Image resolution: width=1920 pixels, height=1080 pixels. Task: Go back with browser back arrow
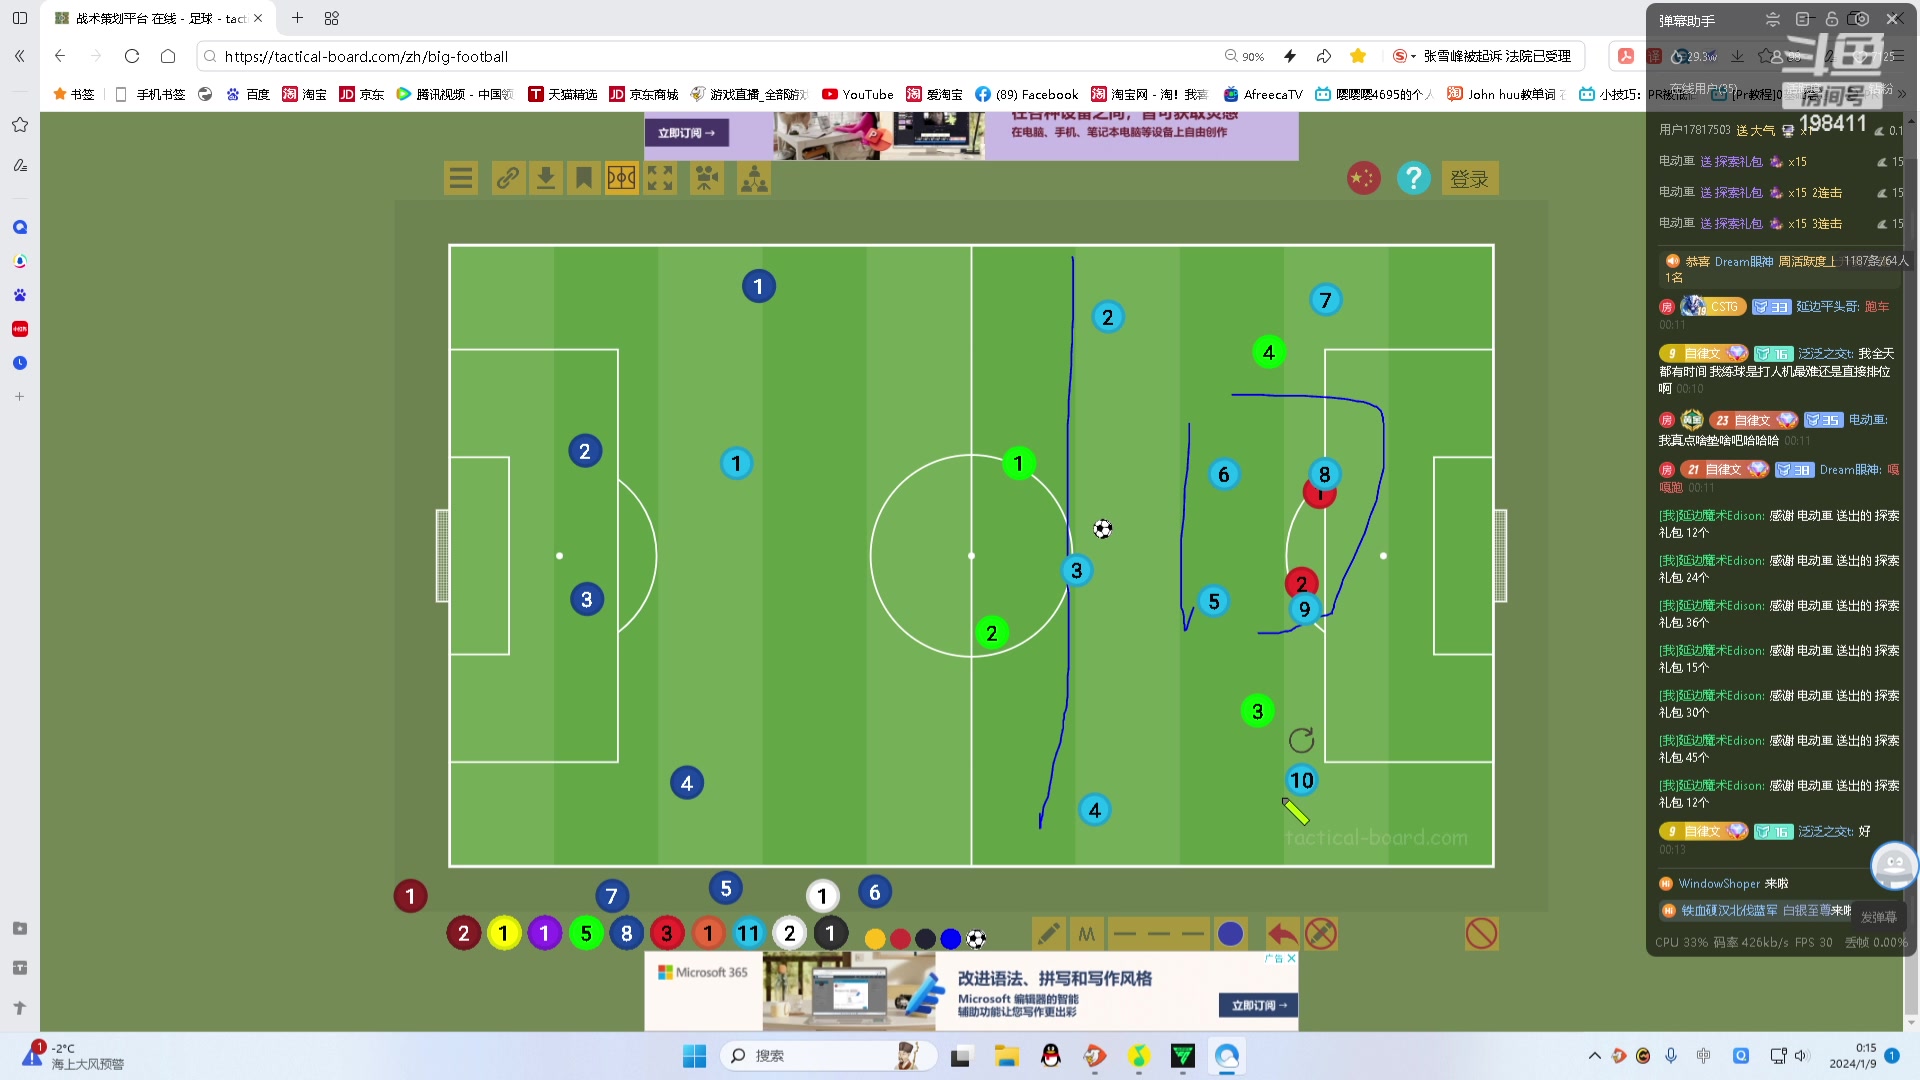click(60, 56)
